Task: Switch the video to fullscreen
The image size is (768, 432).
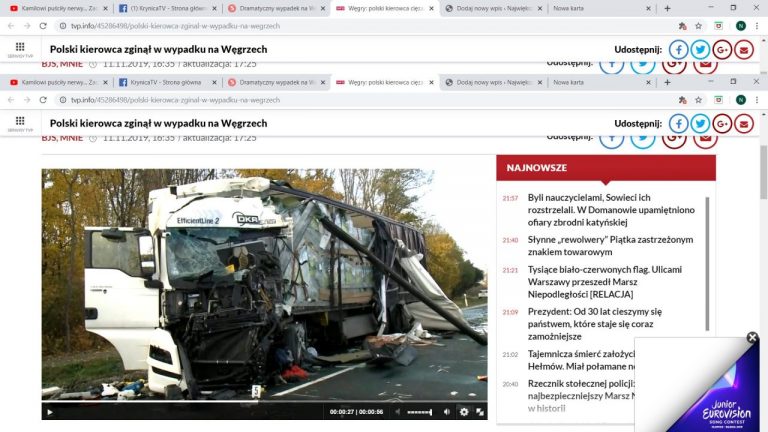Action: [x=480, y=412]
